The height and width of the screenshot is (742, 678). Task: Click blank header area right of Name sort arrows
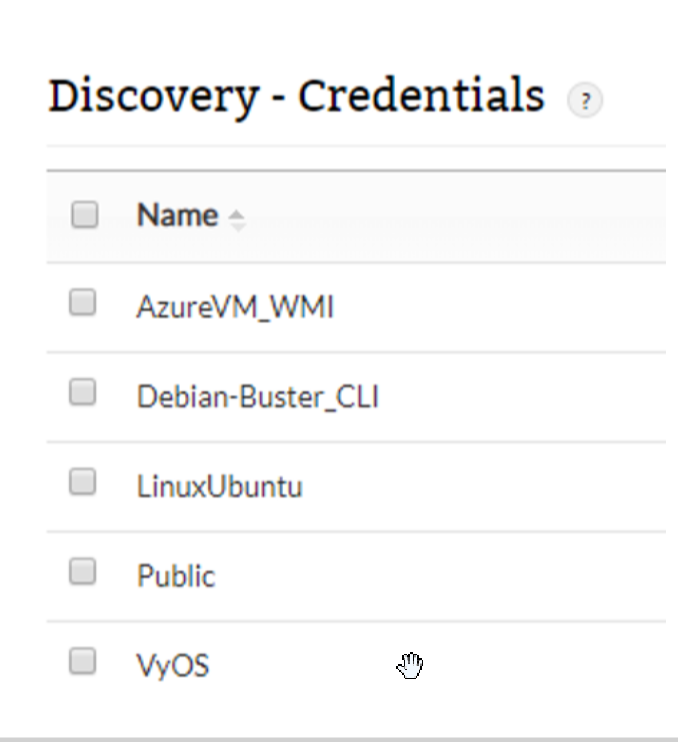450,216
